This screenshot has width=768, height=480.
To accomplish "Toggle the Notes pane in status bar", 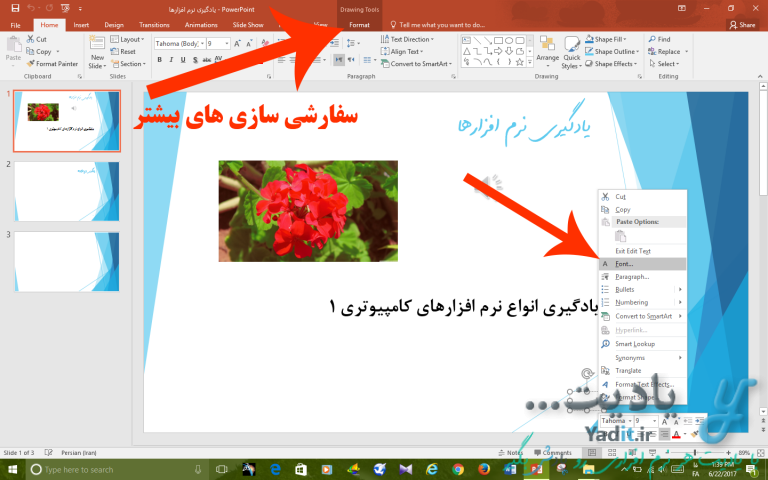I will [511, 453].
